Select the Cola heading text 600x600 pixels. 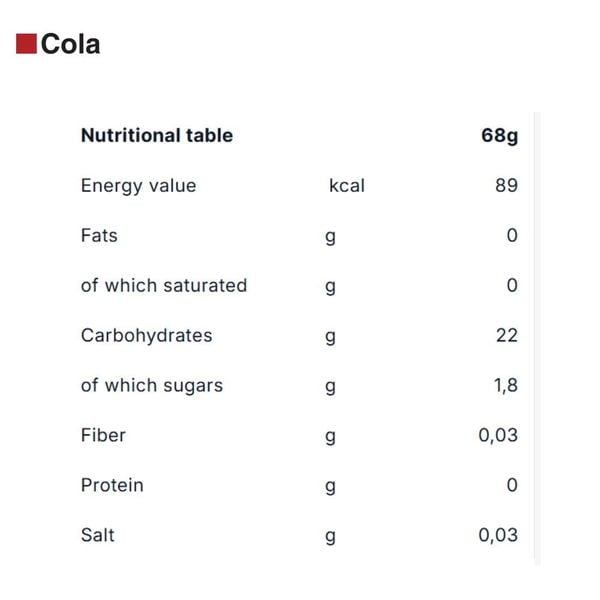70,44
